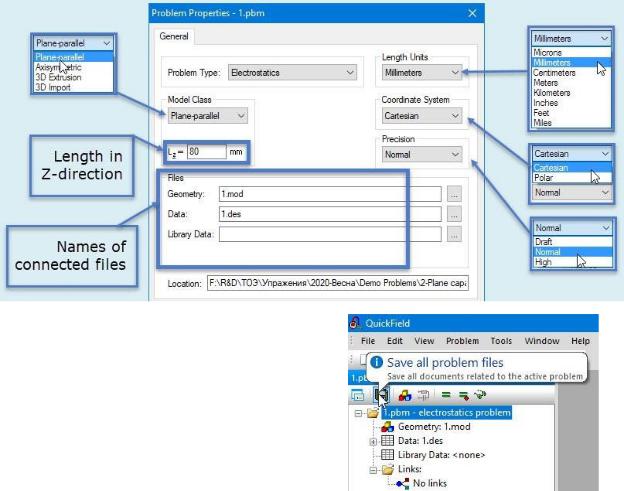Screen dimensions: 624x491
Task: Click the link nodes icon beside No links
Action: pos(402,483)
